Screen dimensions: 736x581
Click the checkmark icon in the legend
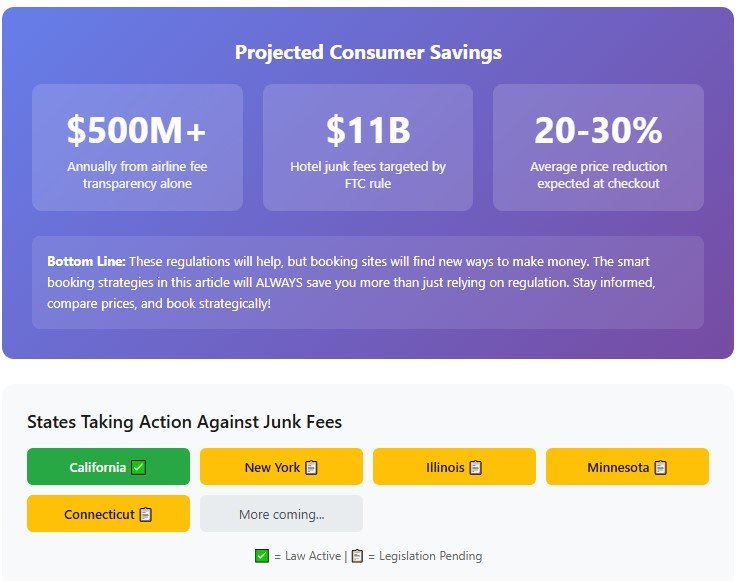tap(262, 556)
